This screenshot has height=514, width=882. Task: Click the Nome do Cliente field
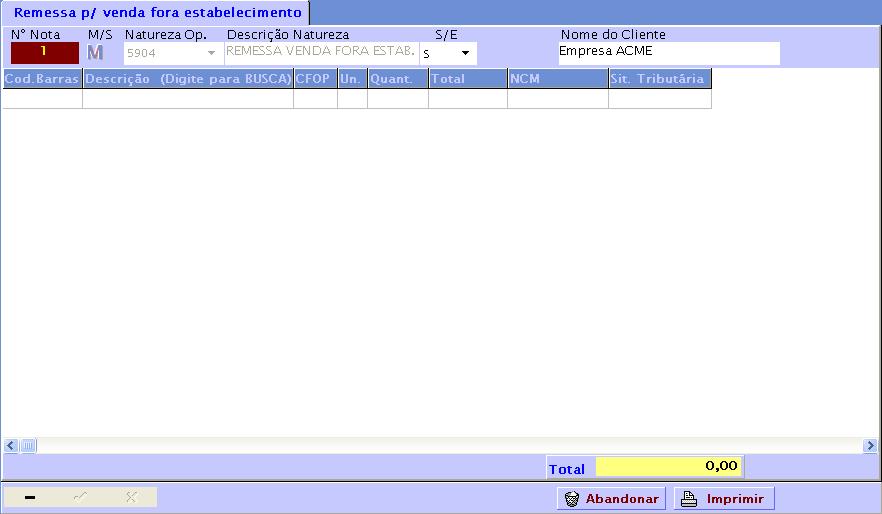pyautogui.click(x=668, y=52)
